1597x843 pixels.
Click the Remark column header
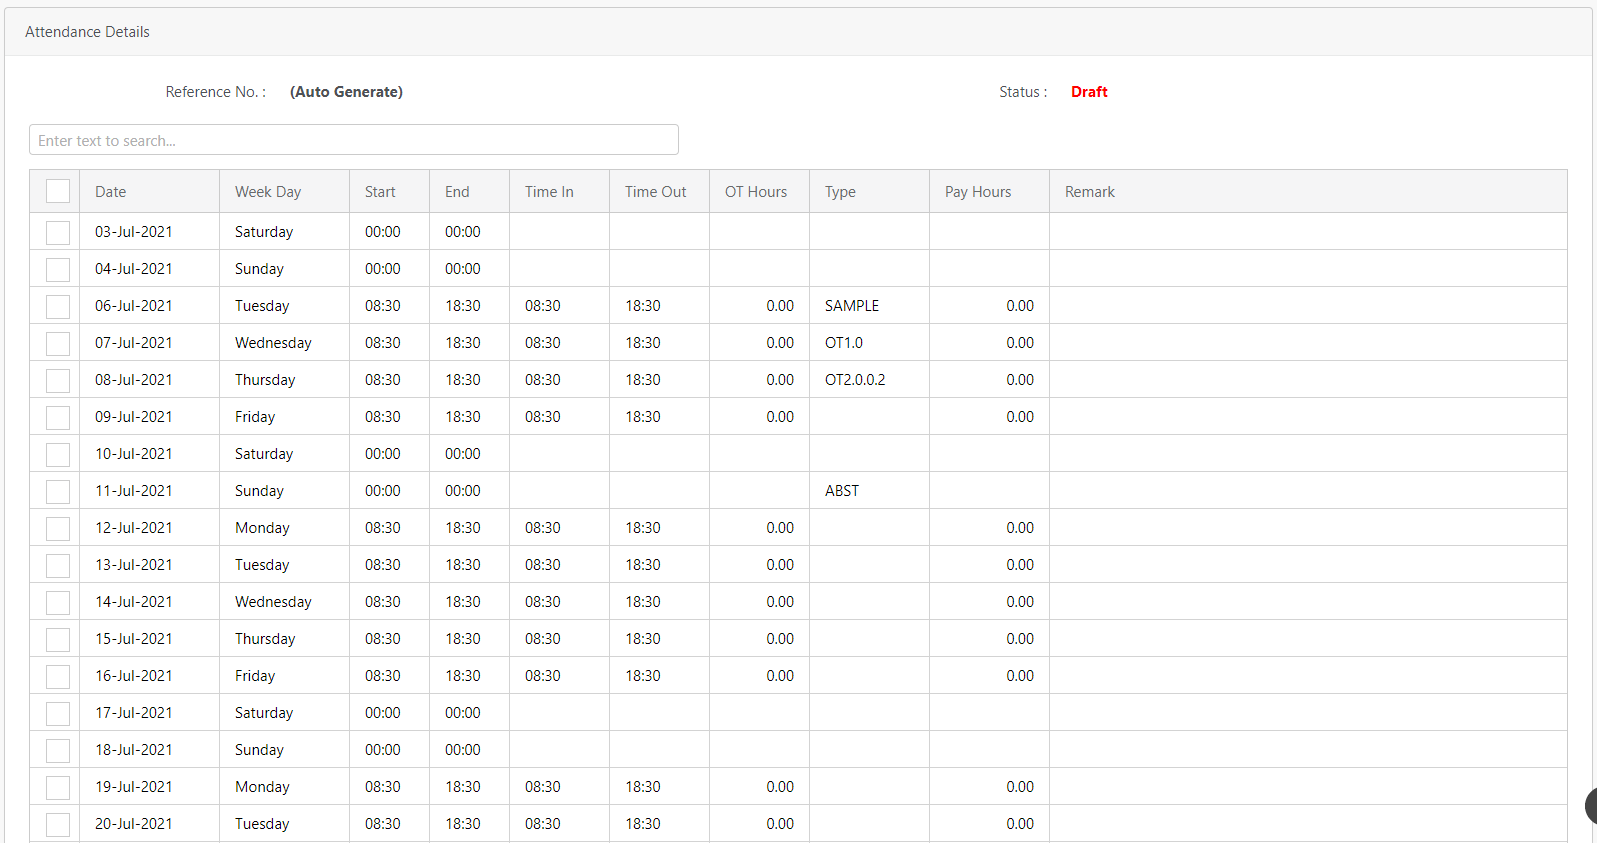coord(1308,191)
